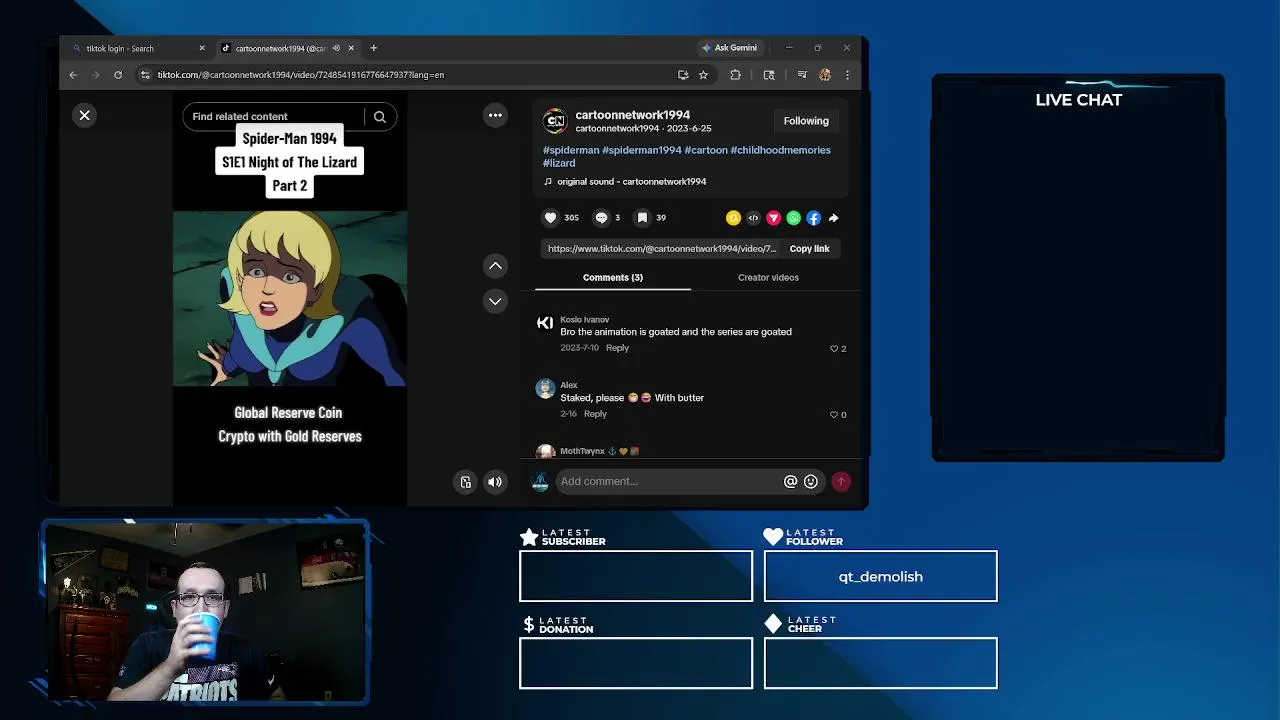Reload the page

(x=118, y=75)
